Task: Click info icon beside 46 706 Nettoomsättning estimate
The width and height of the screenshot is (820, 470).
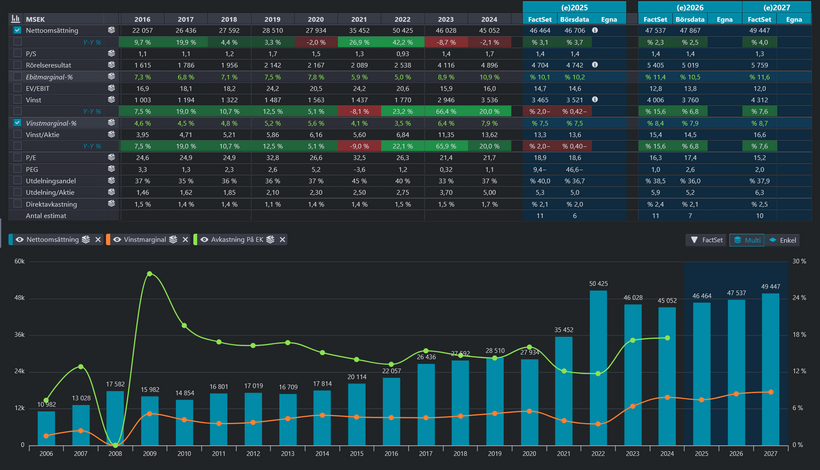Action: pos(595,31)
